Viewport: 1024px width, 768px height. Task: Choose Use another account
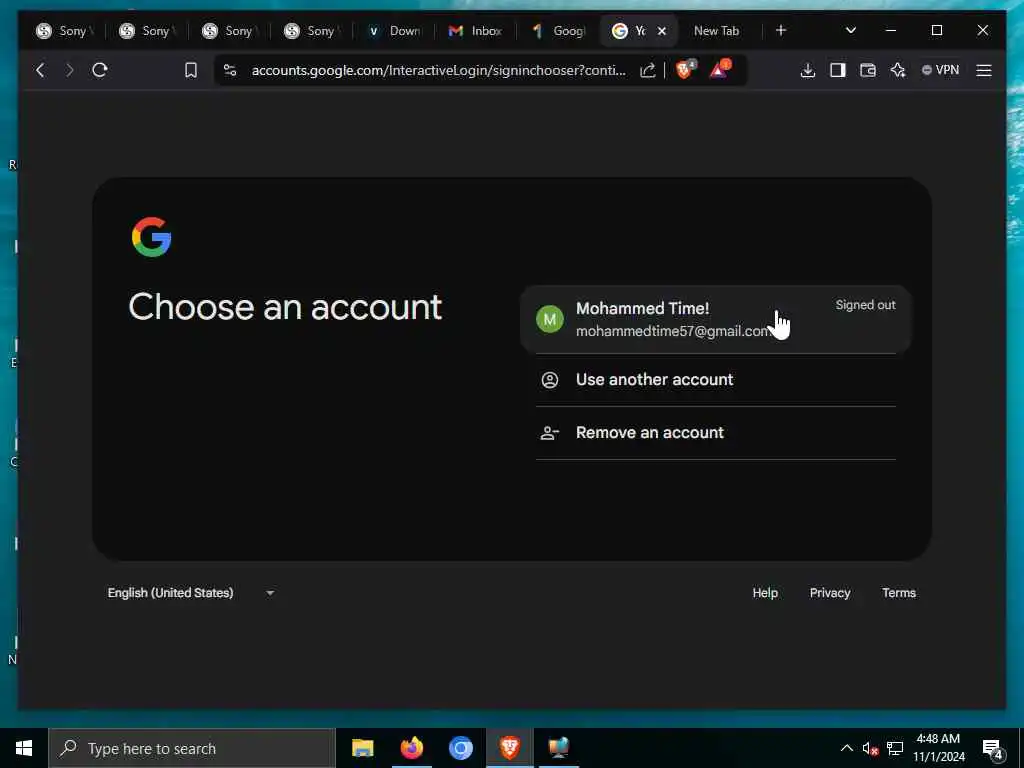click(x=716, y=379)
